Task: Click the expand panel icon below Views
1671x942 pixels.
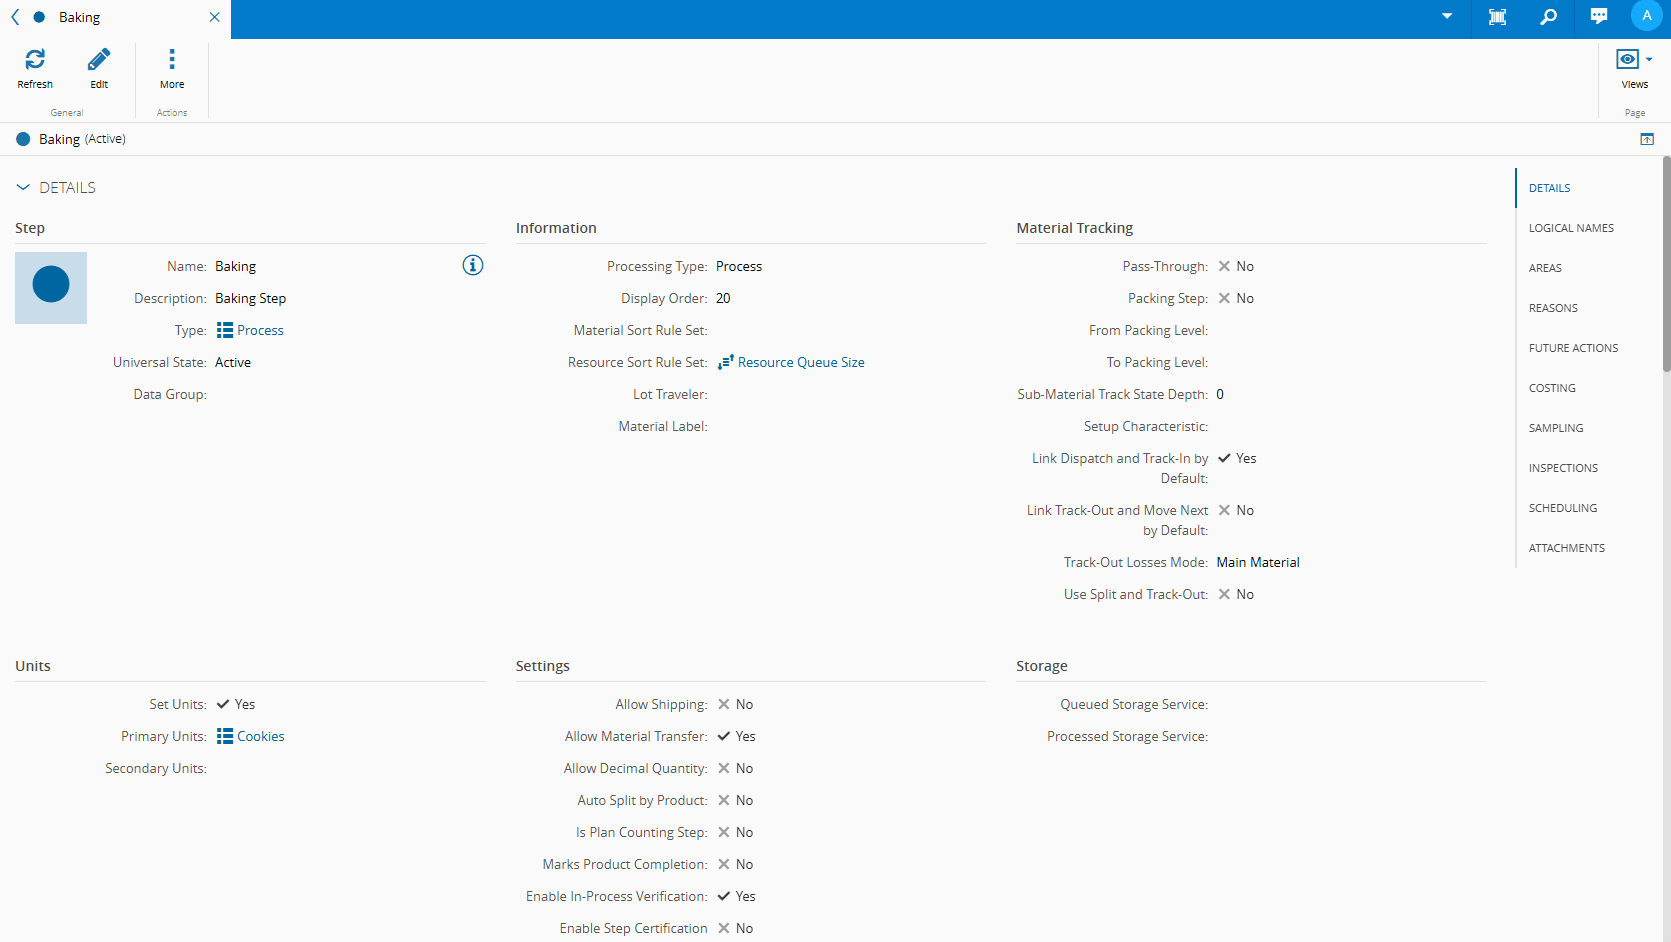Action: click(x=1647, y=139)
